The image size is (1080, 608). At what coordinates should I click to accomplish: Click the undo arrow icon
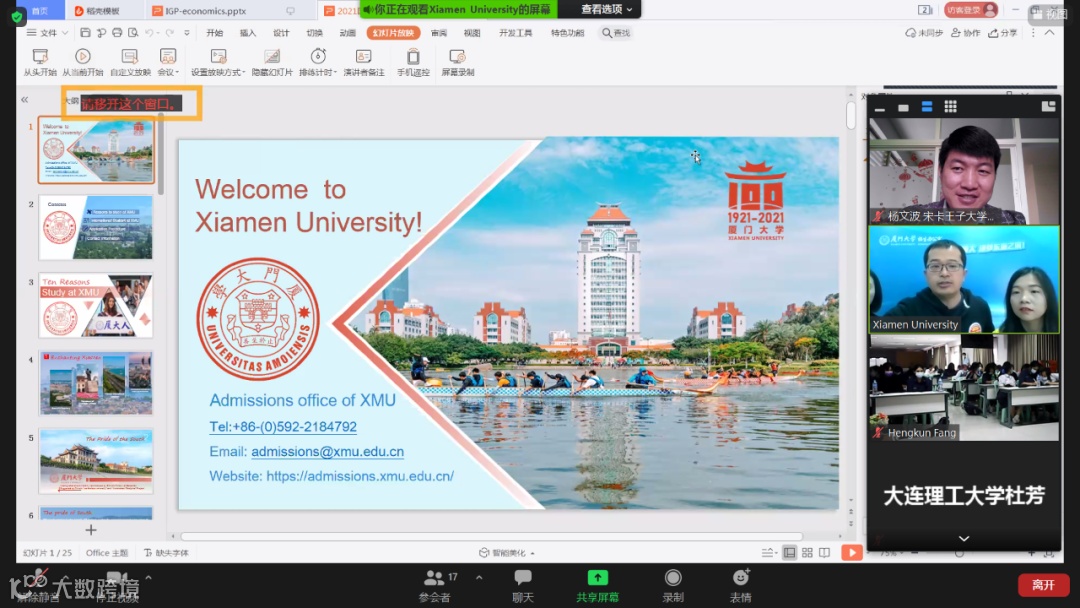(149, 32)
